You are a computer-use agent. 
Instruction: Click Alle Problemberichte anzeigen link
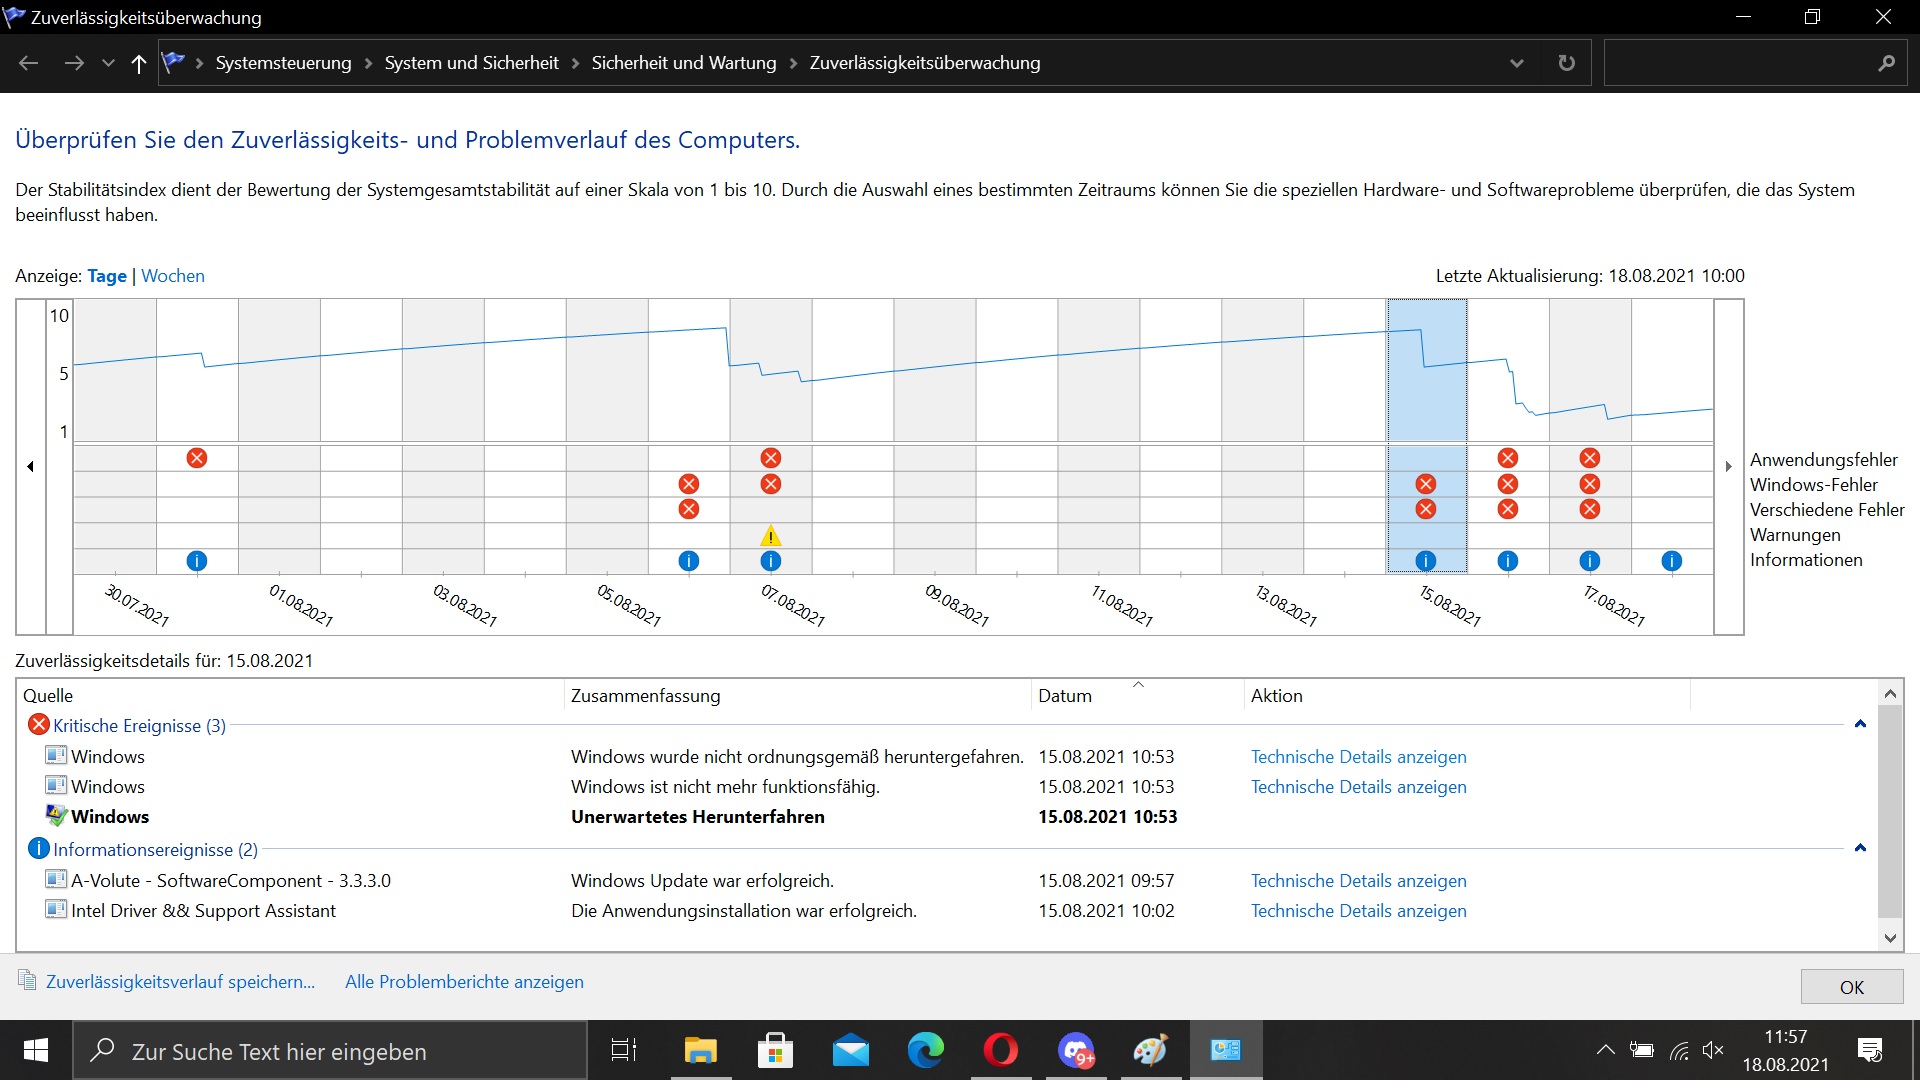464,982
